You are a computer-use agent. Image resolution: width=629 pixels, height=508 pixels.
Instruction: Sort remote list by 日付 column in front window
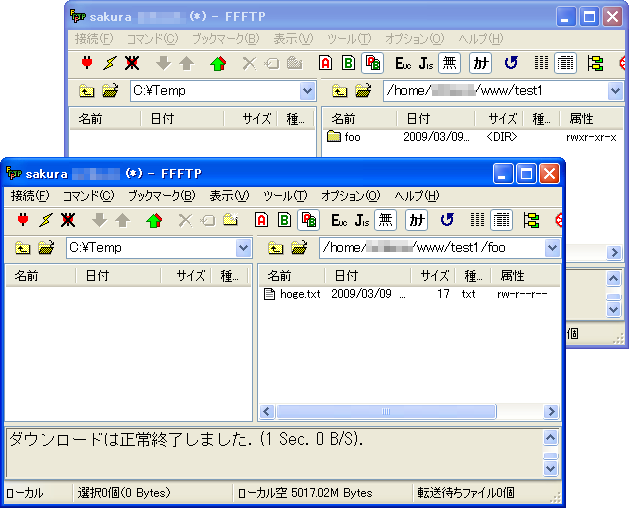(367, 276)
